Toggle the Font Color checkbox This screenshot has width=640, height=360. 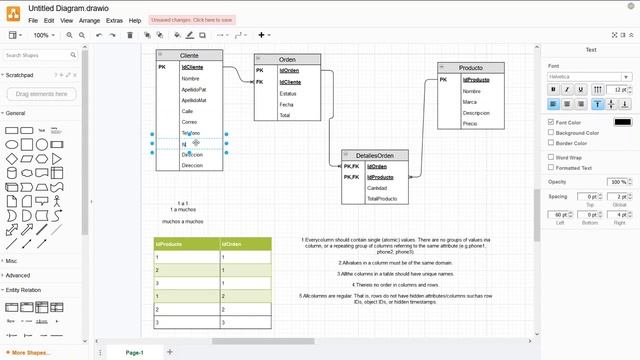point(551,122)
